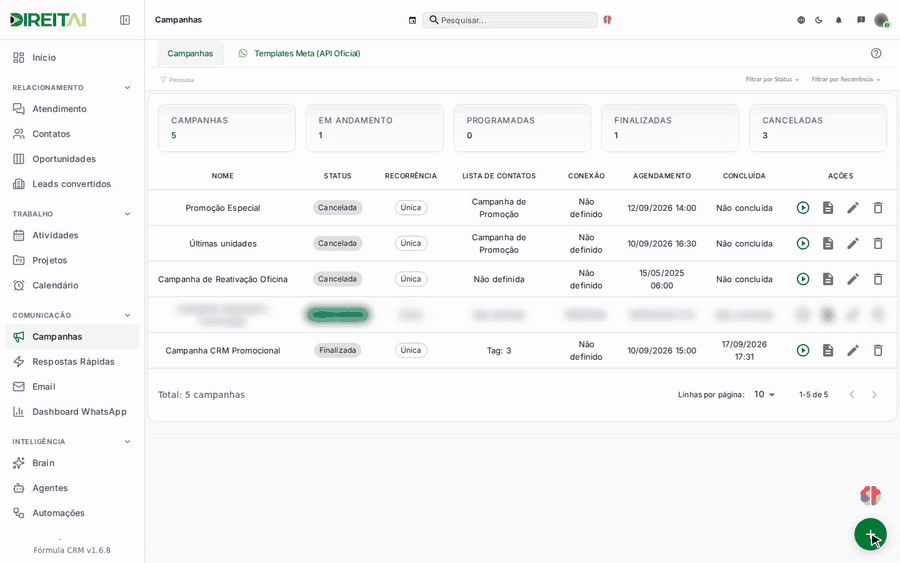The width and height of the screenshot is (900, 563).
Task: Delete Campanha CRM Promocional trash icon
Action: coord(878,350)
